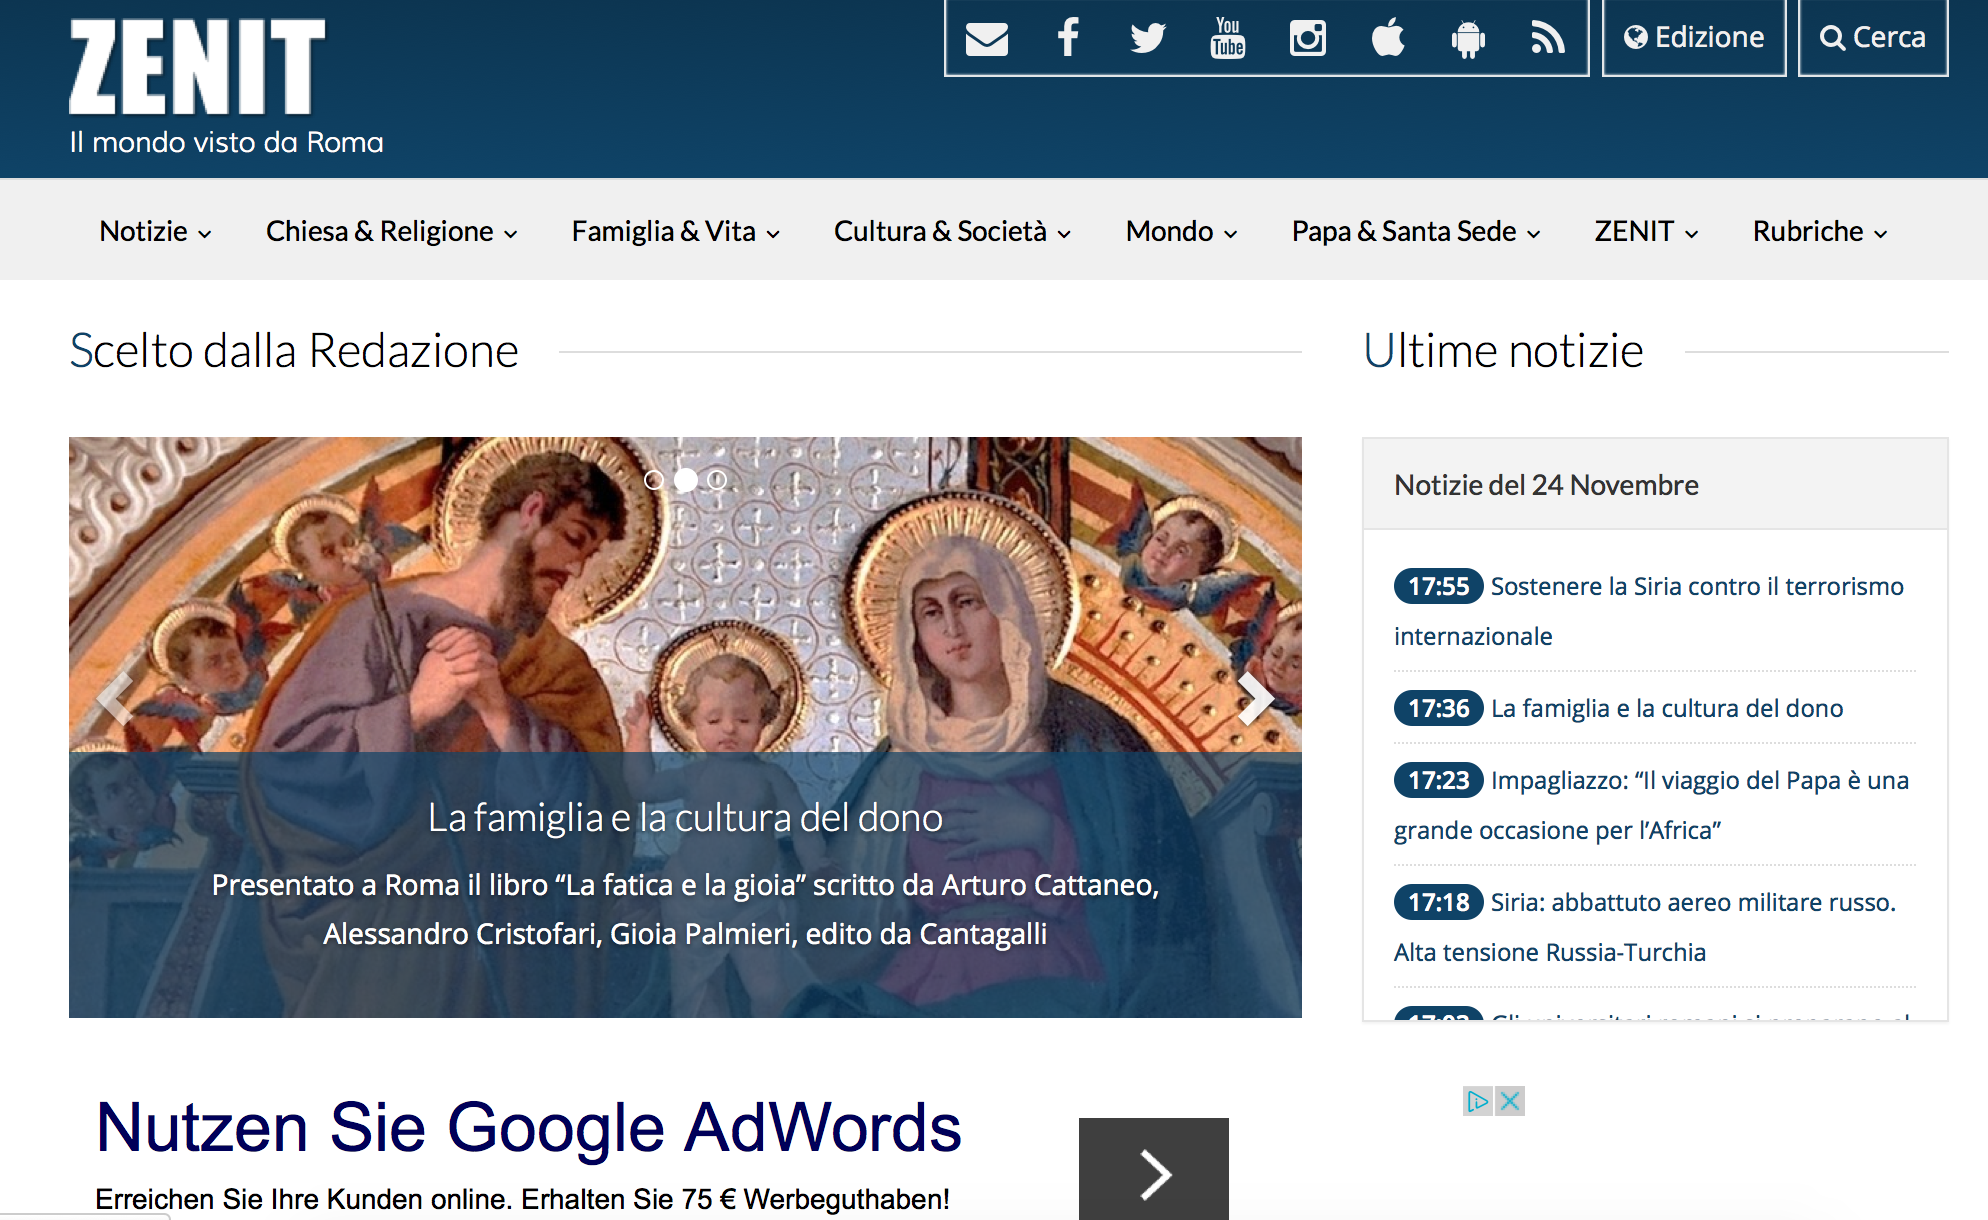1988x1220 pixels.
Task: Open the Instagram camera icon
Action: [1308, 38]
